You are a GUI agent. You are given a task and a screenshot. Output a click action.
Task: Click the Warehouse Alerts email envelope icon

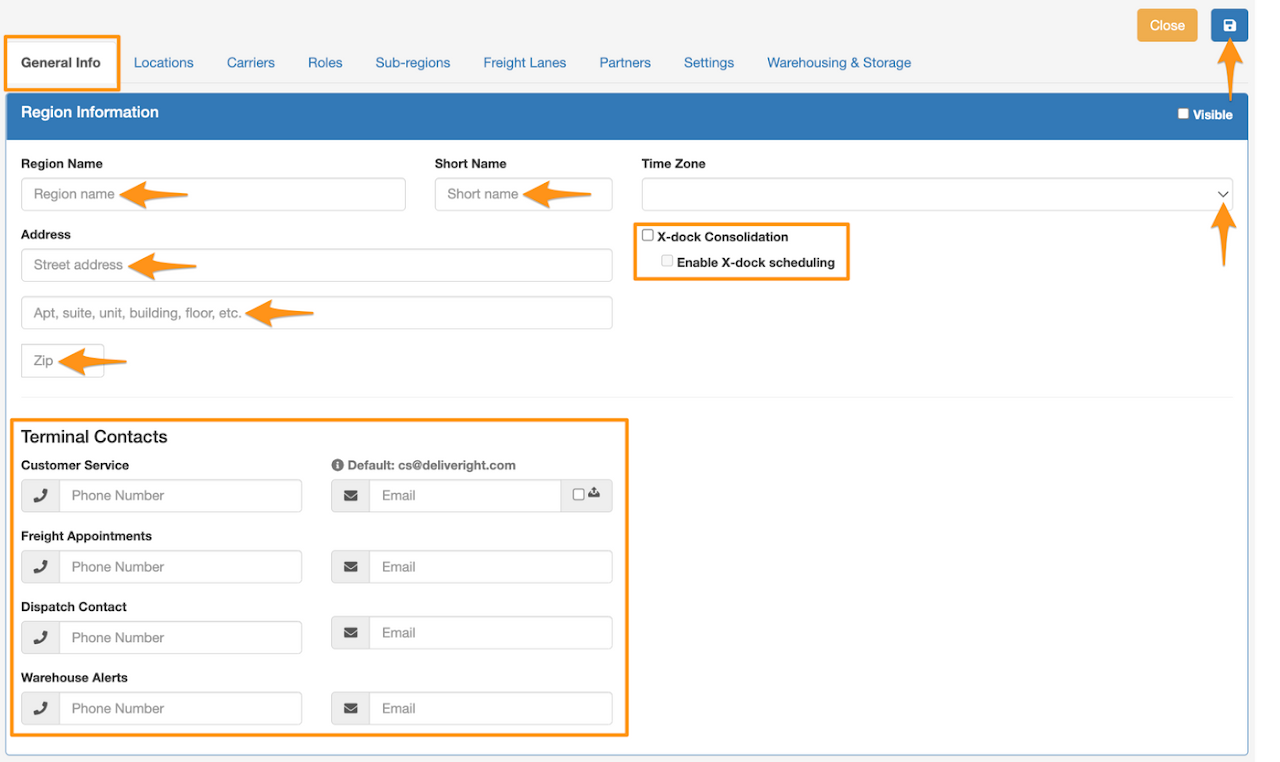(x=350, y=709)
